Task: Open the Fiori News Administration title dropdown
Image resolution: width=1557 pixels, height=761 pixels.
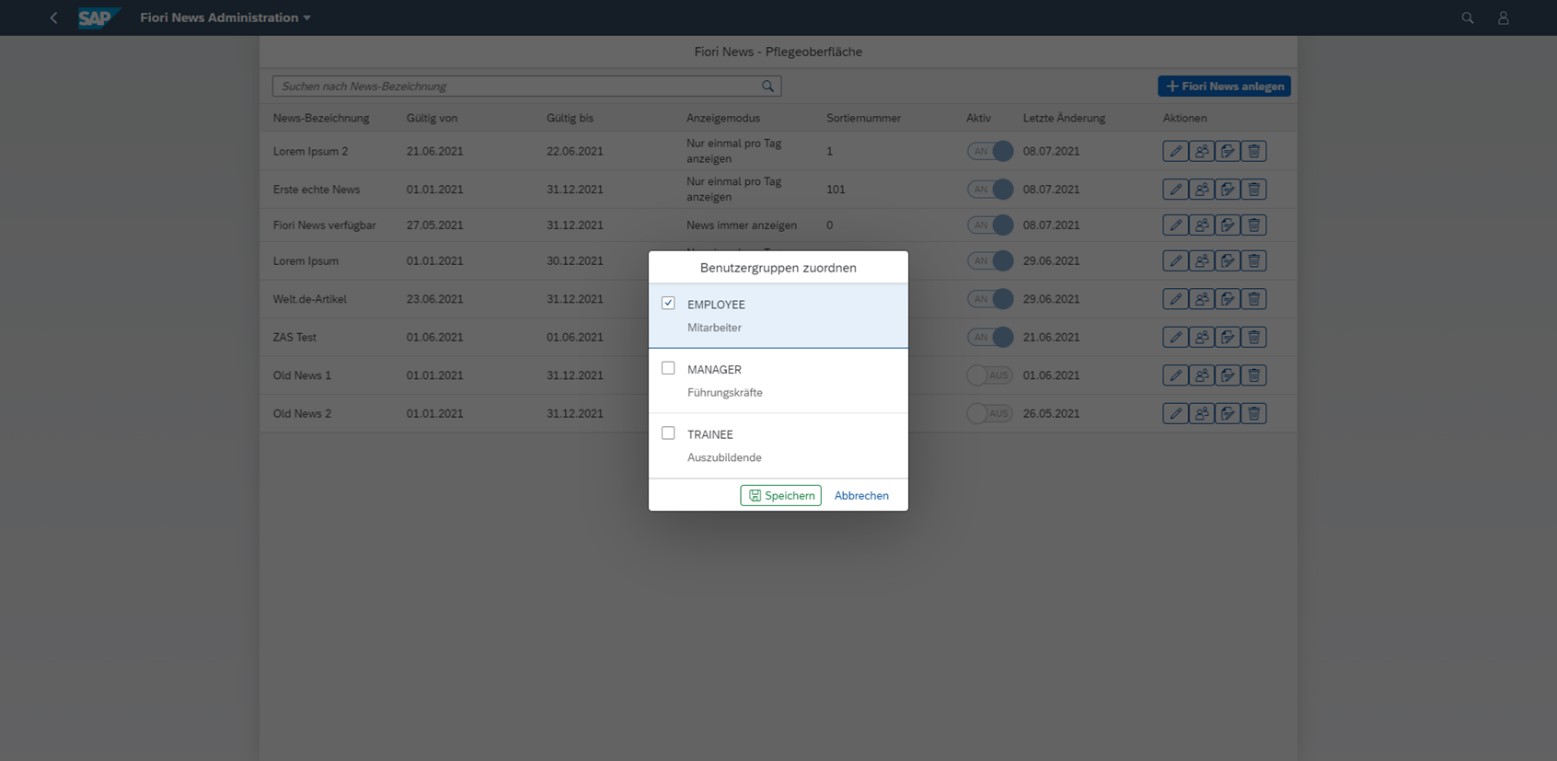Action: 225,18
